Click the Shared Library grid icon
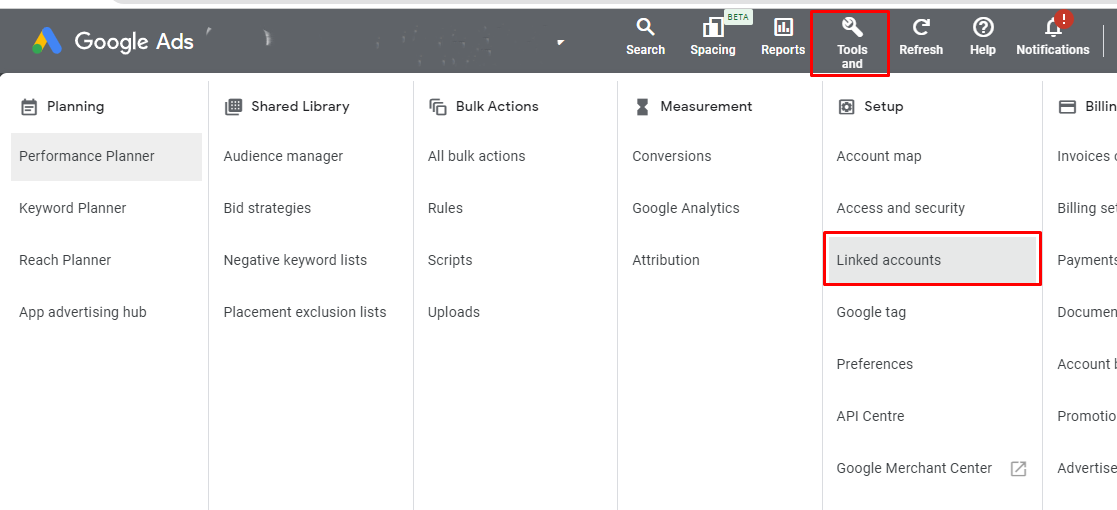1117x510 pixels. coord(233,107)
